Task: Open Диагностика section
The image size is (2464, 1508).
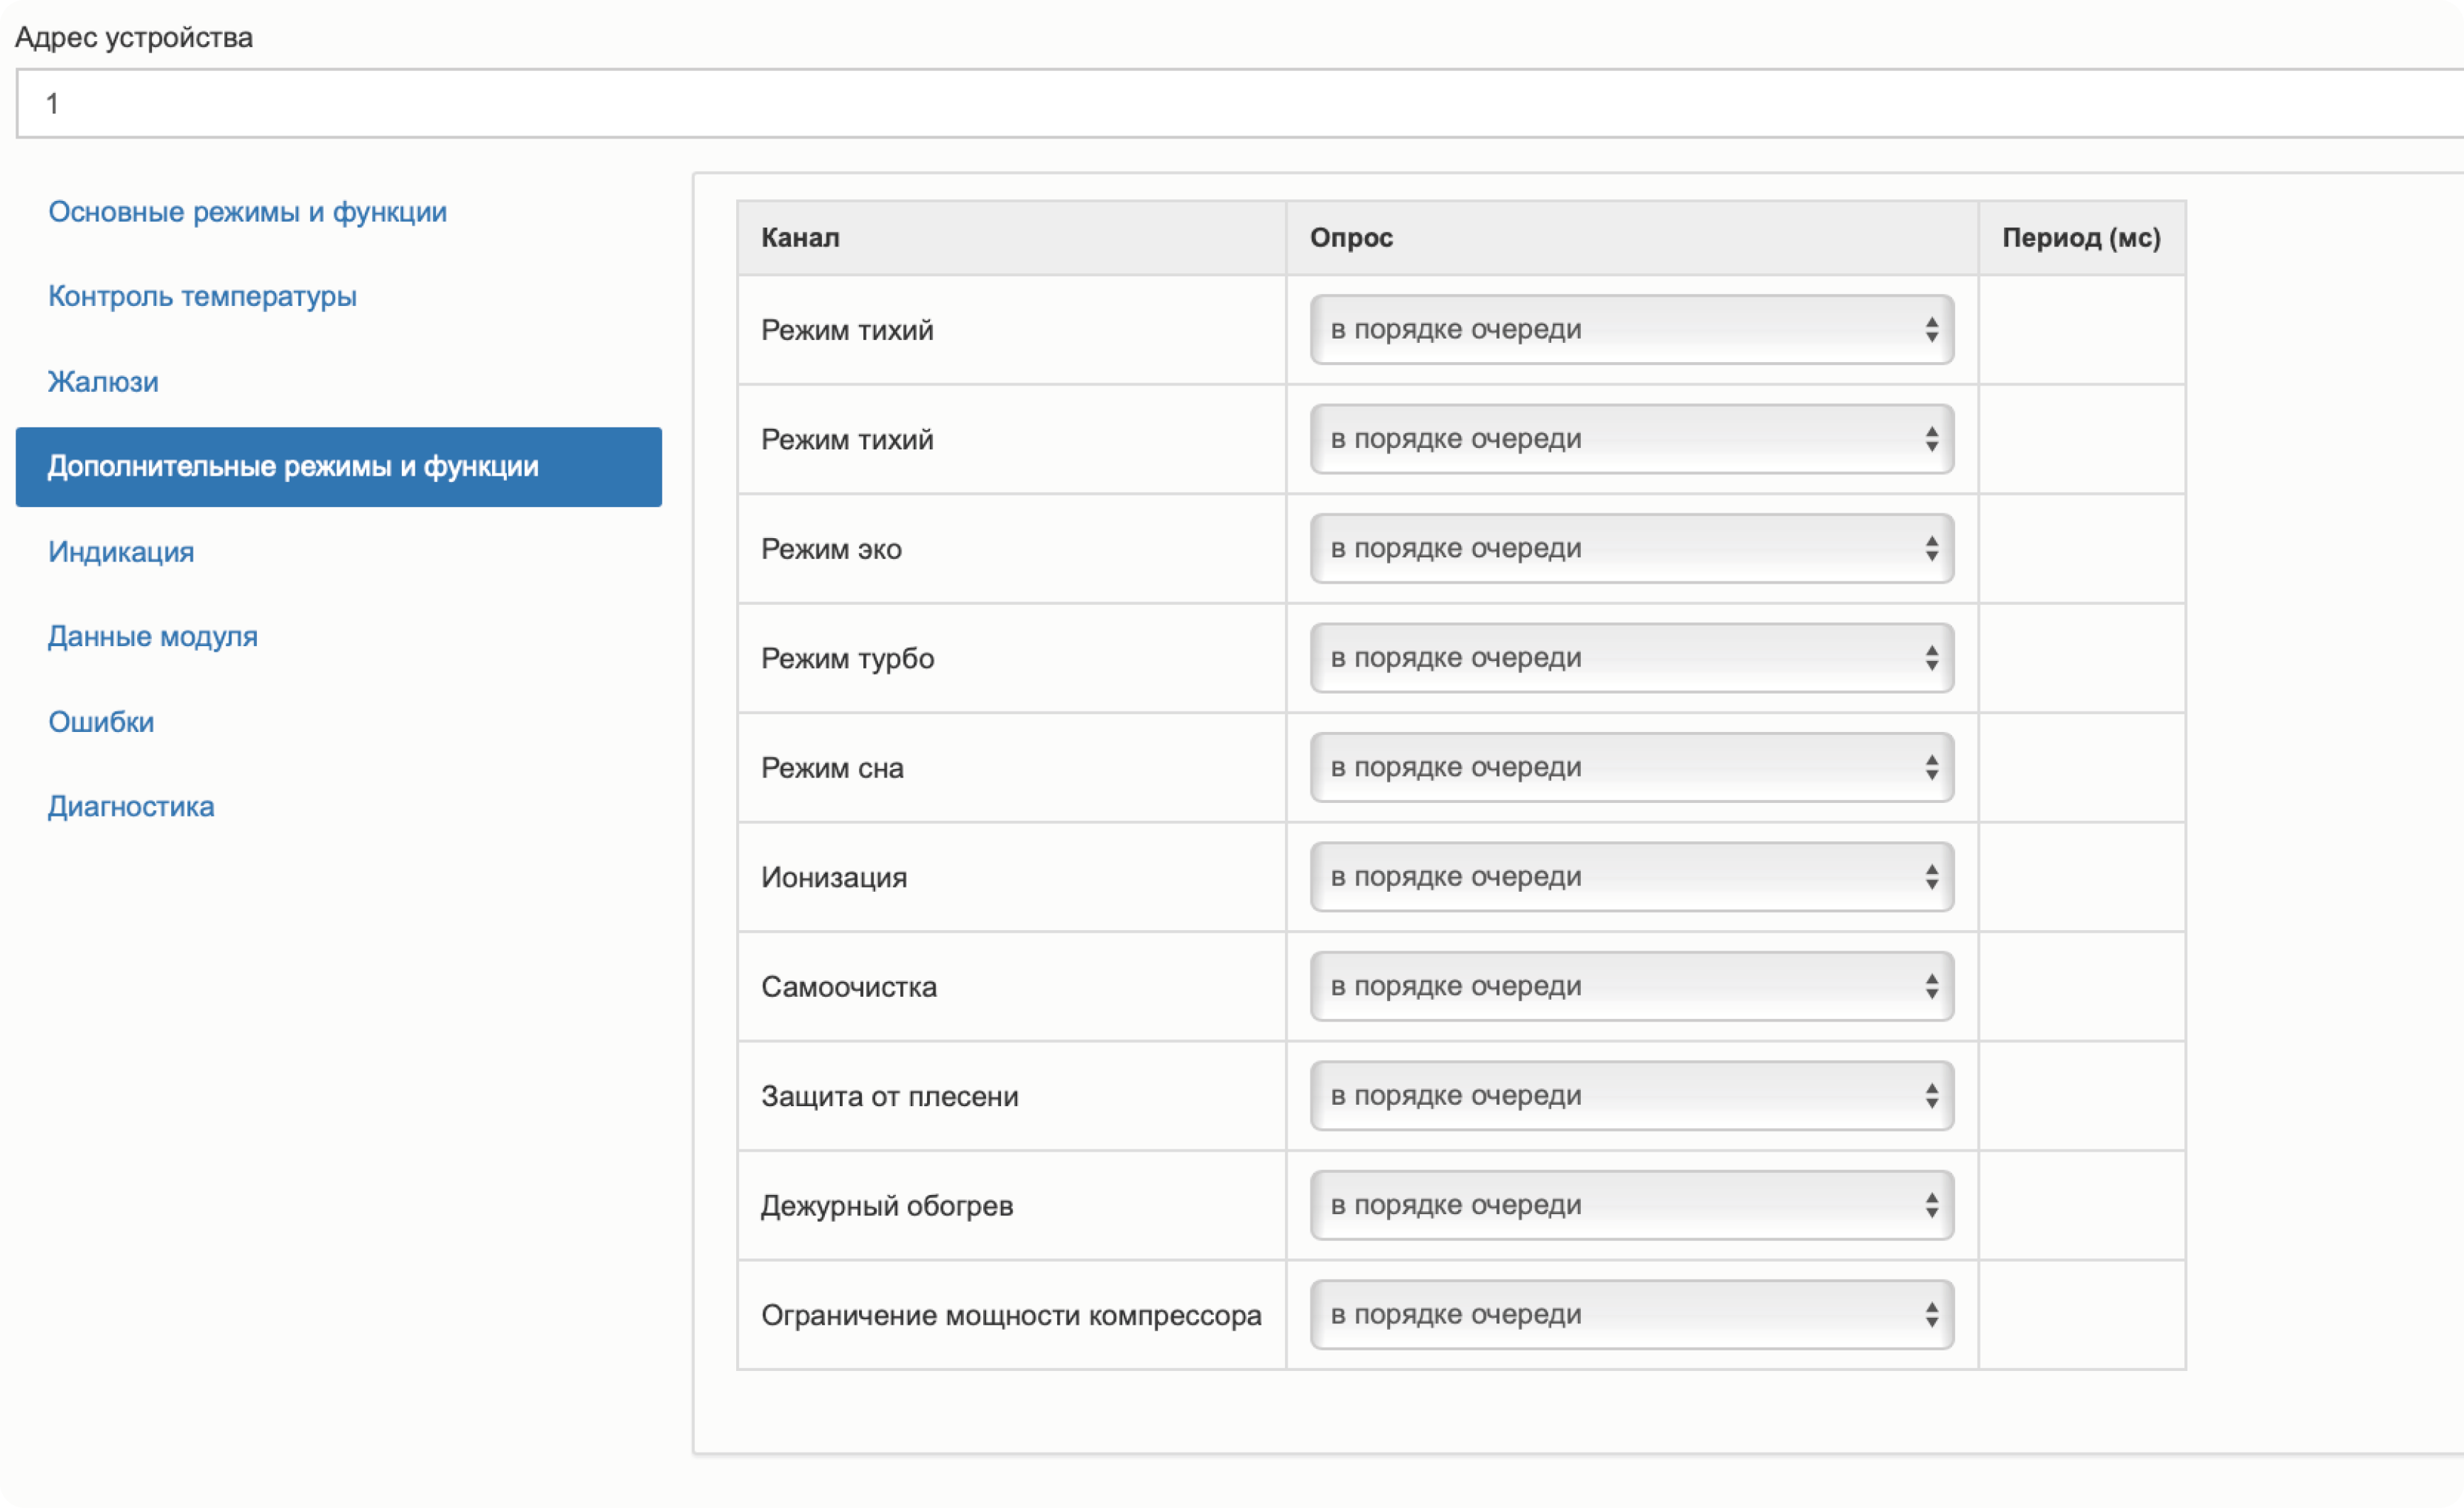Action: (x=131, y=806)
